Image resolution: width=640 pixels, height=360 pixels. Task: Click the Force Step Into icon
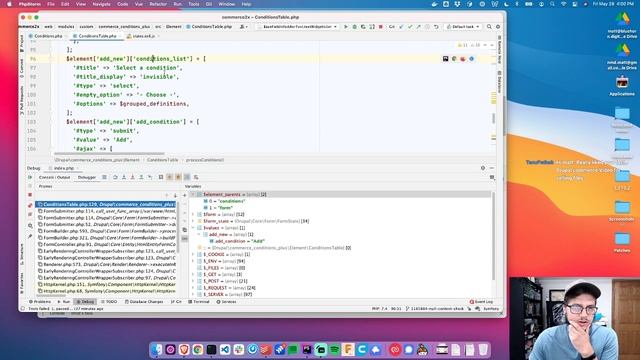pos(132,177)
